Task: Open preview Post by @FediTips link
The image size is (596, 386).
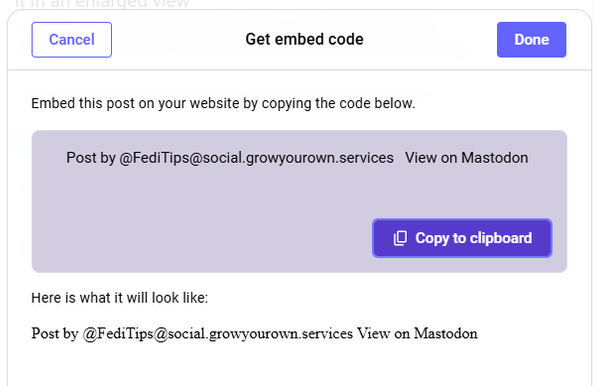Action: (192, 334)
